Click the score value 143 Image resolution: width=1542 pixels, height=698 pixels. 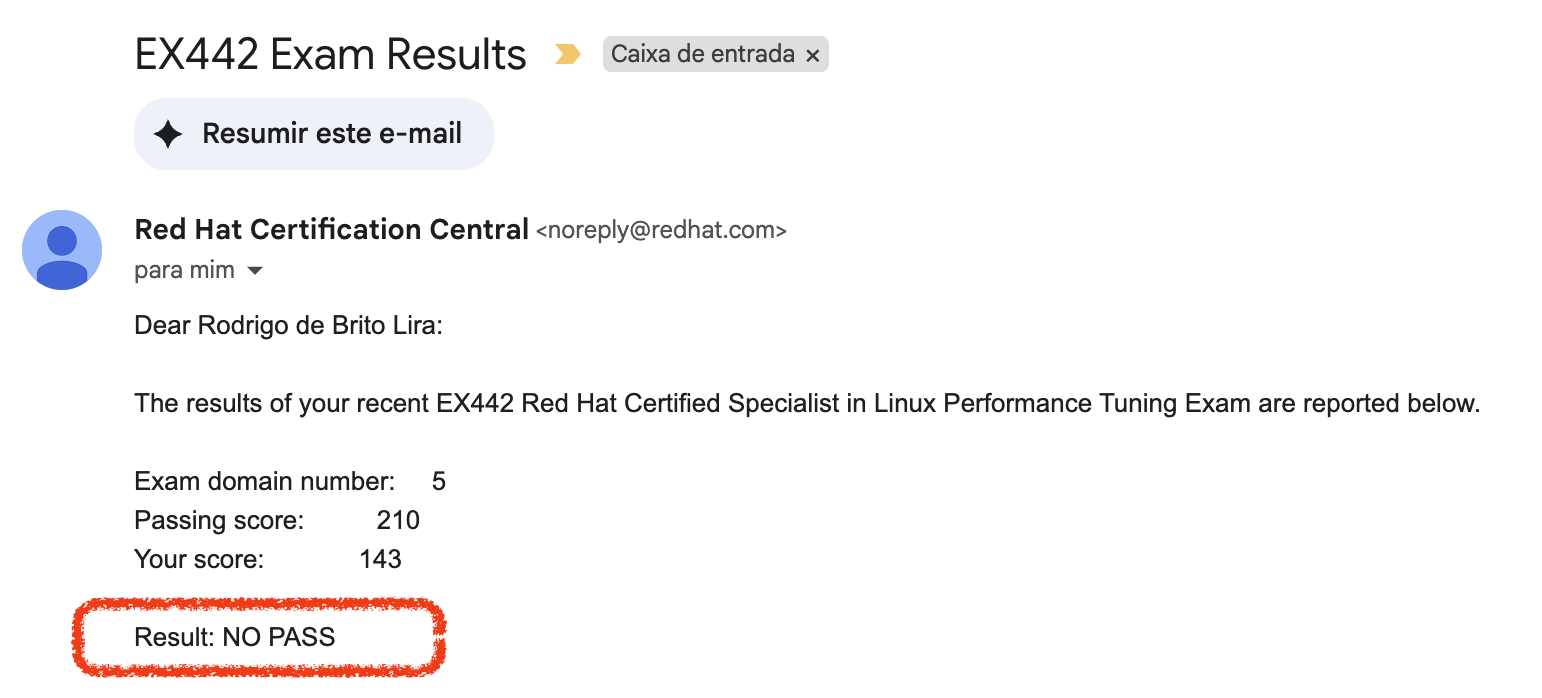pos(380,559)
